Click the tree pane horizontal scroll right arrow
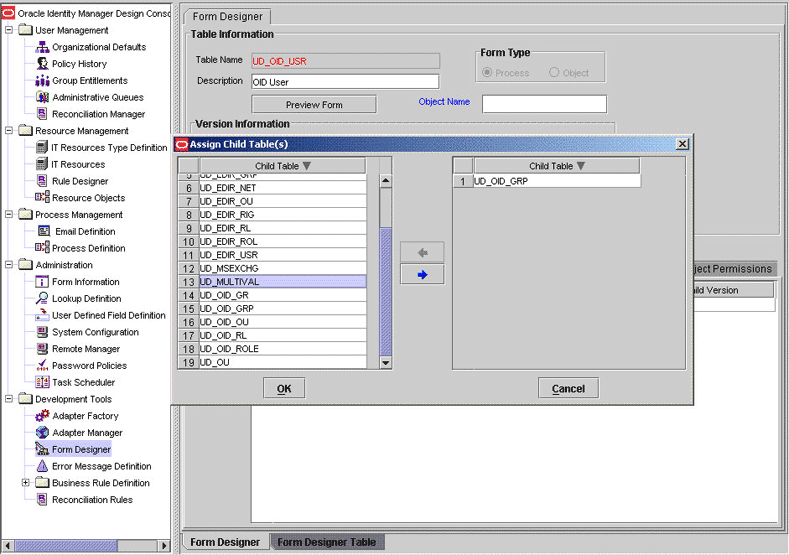789x555 pixels. [x=164, y=545]
